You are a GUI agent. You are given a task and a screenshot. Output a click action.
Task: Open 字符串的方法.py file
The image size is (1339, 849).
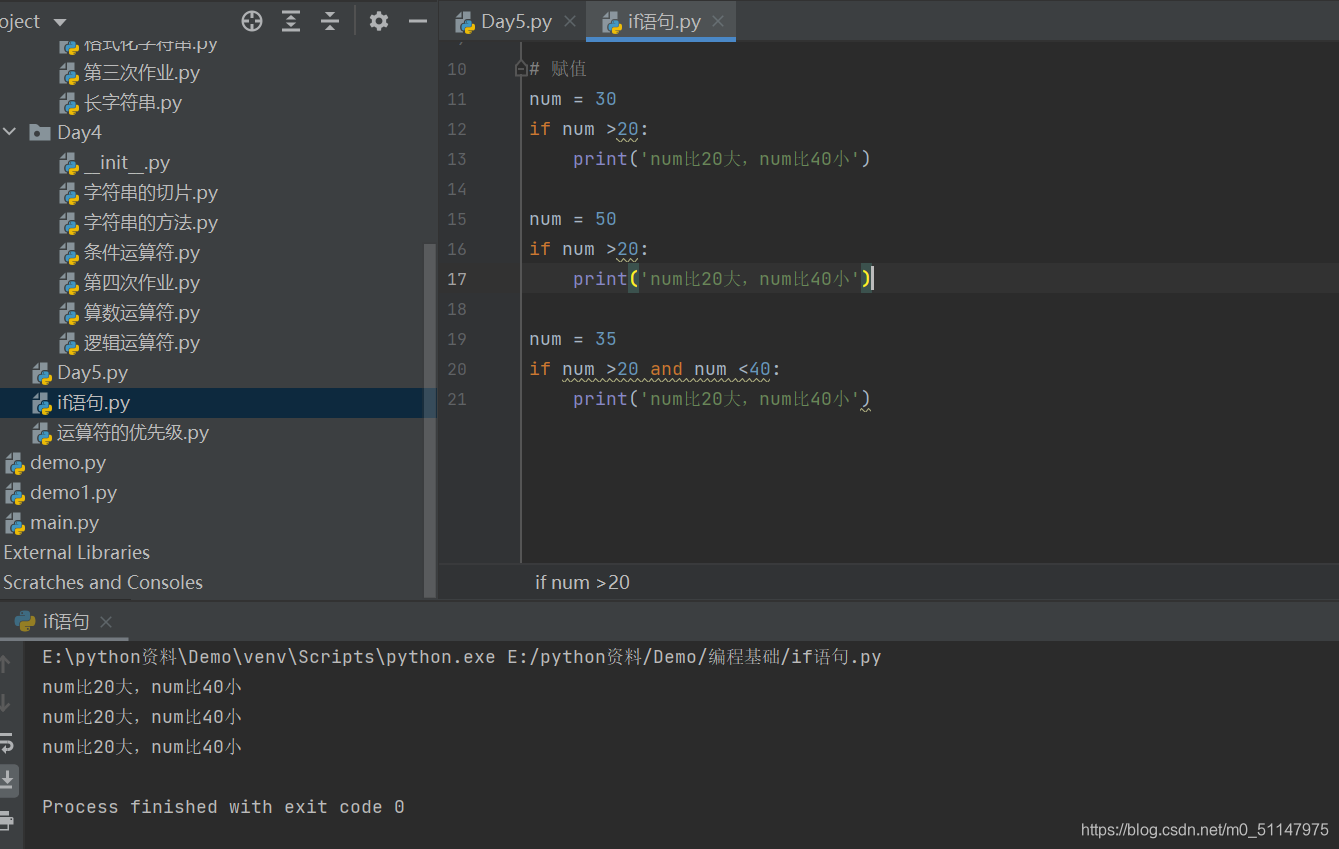point(151,223)
